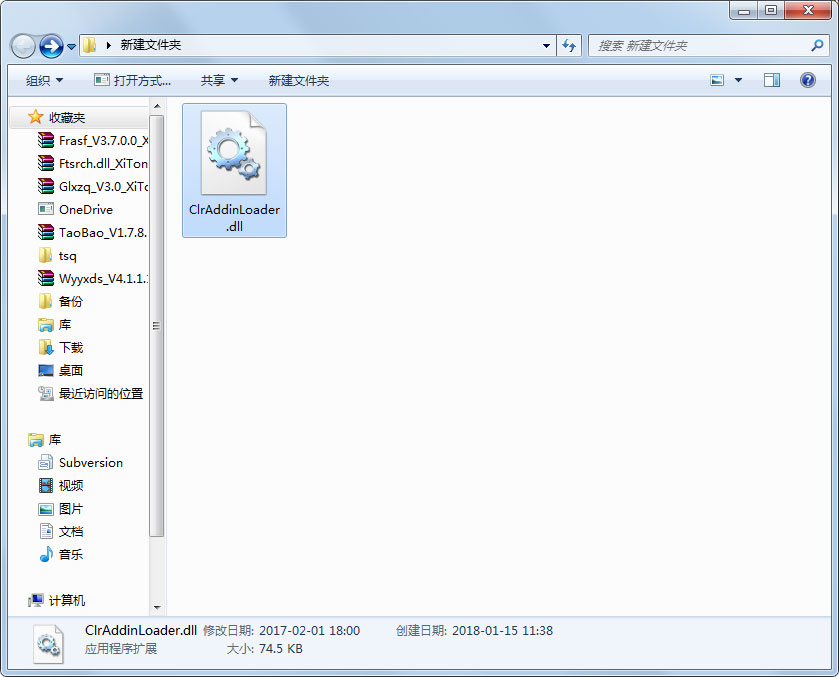
Task: Toggle the preview pane
Action: coord(770,79)
